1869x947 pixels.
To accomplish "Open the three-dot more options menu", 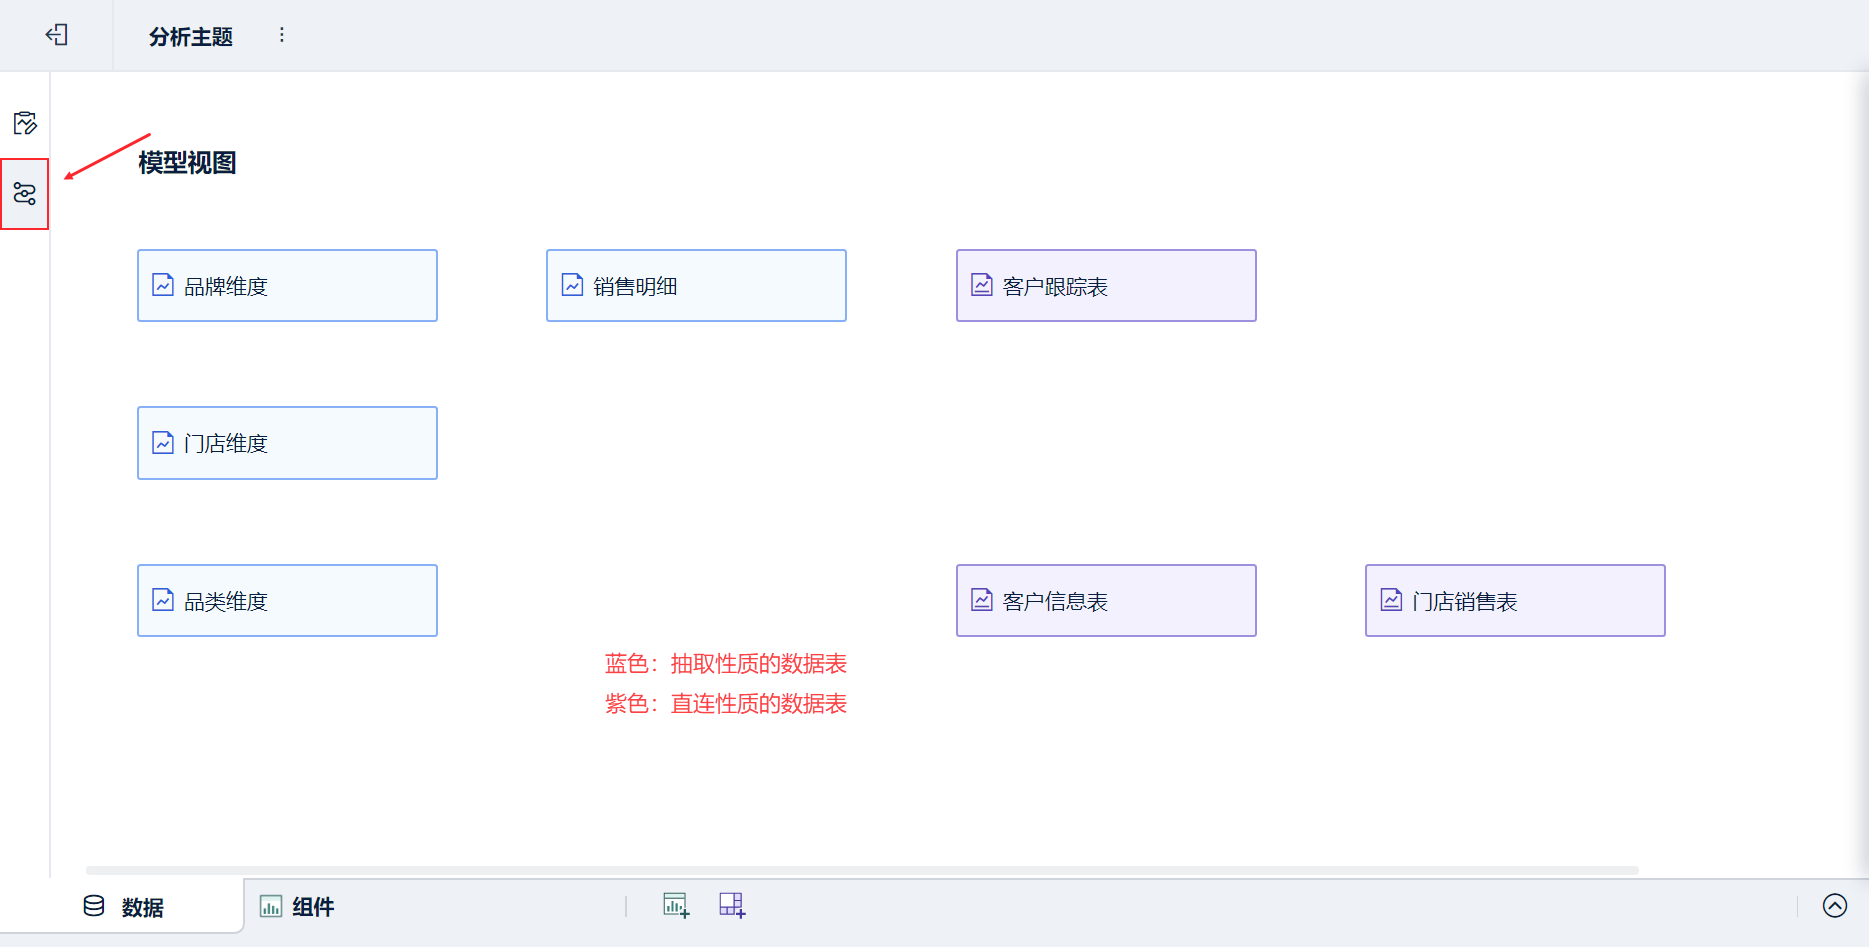I will (x=282, y=35).
